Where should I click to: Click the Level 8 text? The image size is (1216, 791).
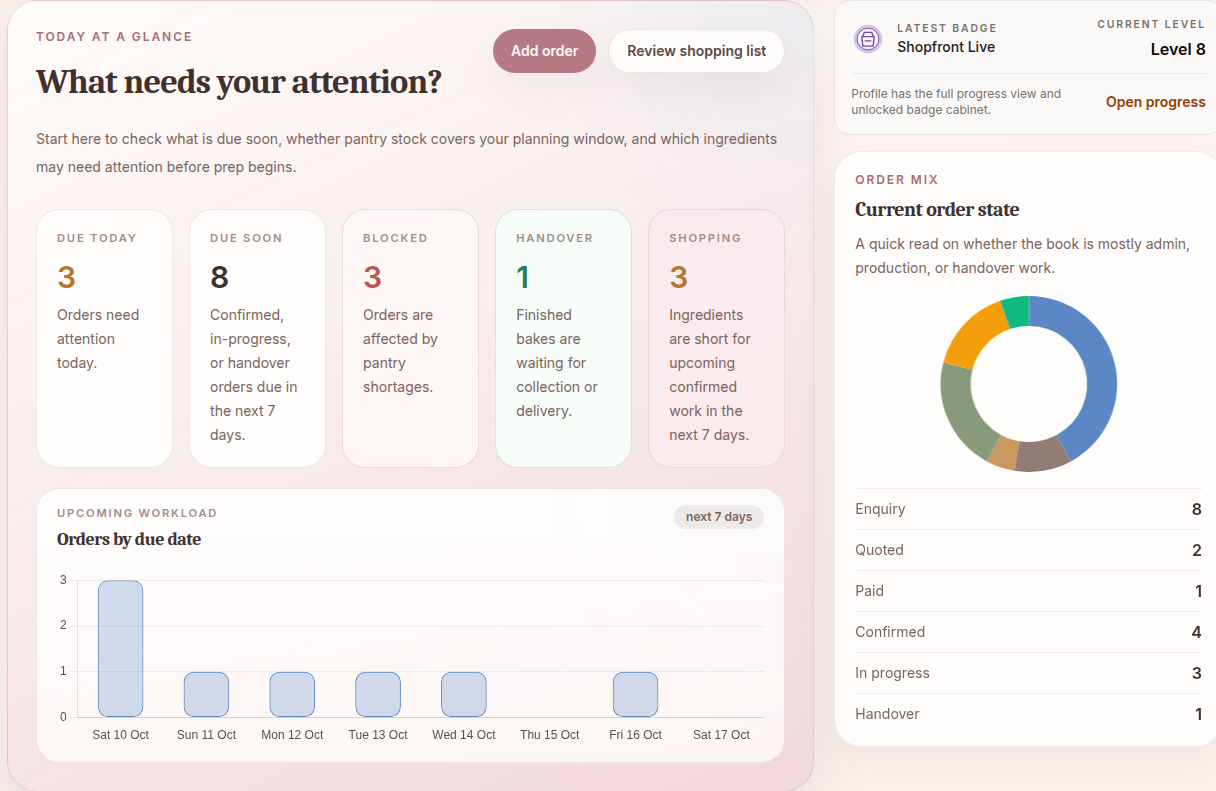tap(1178, 49)
